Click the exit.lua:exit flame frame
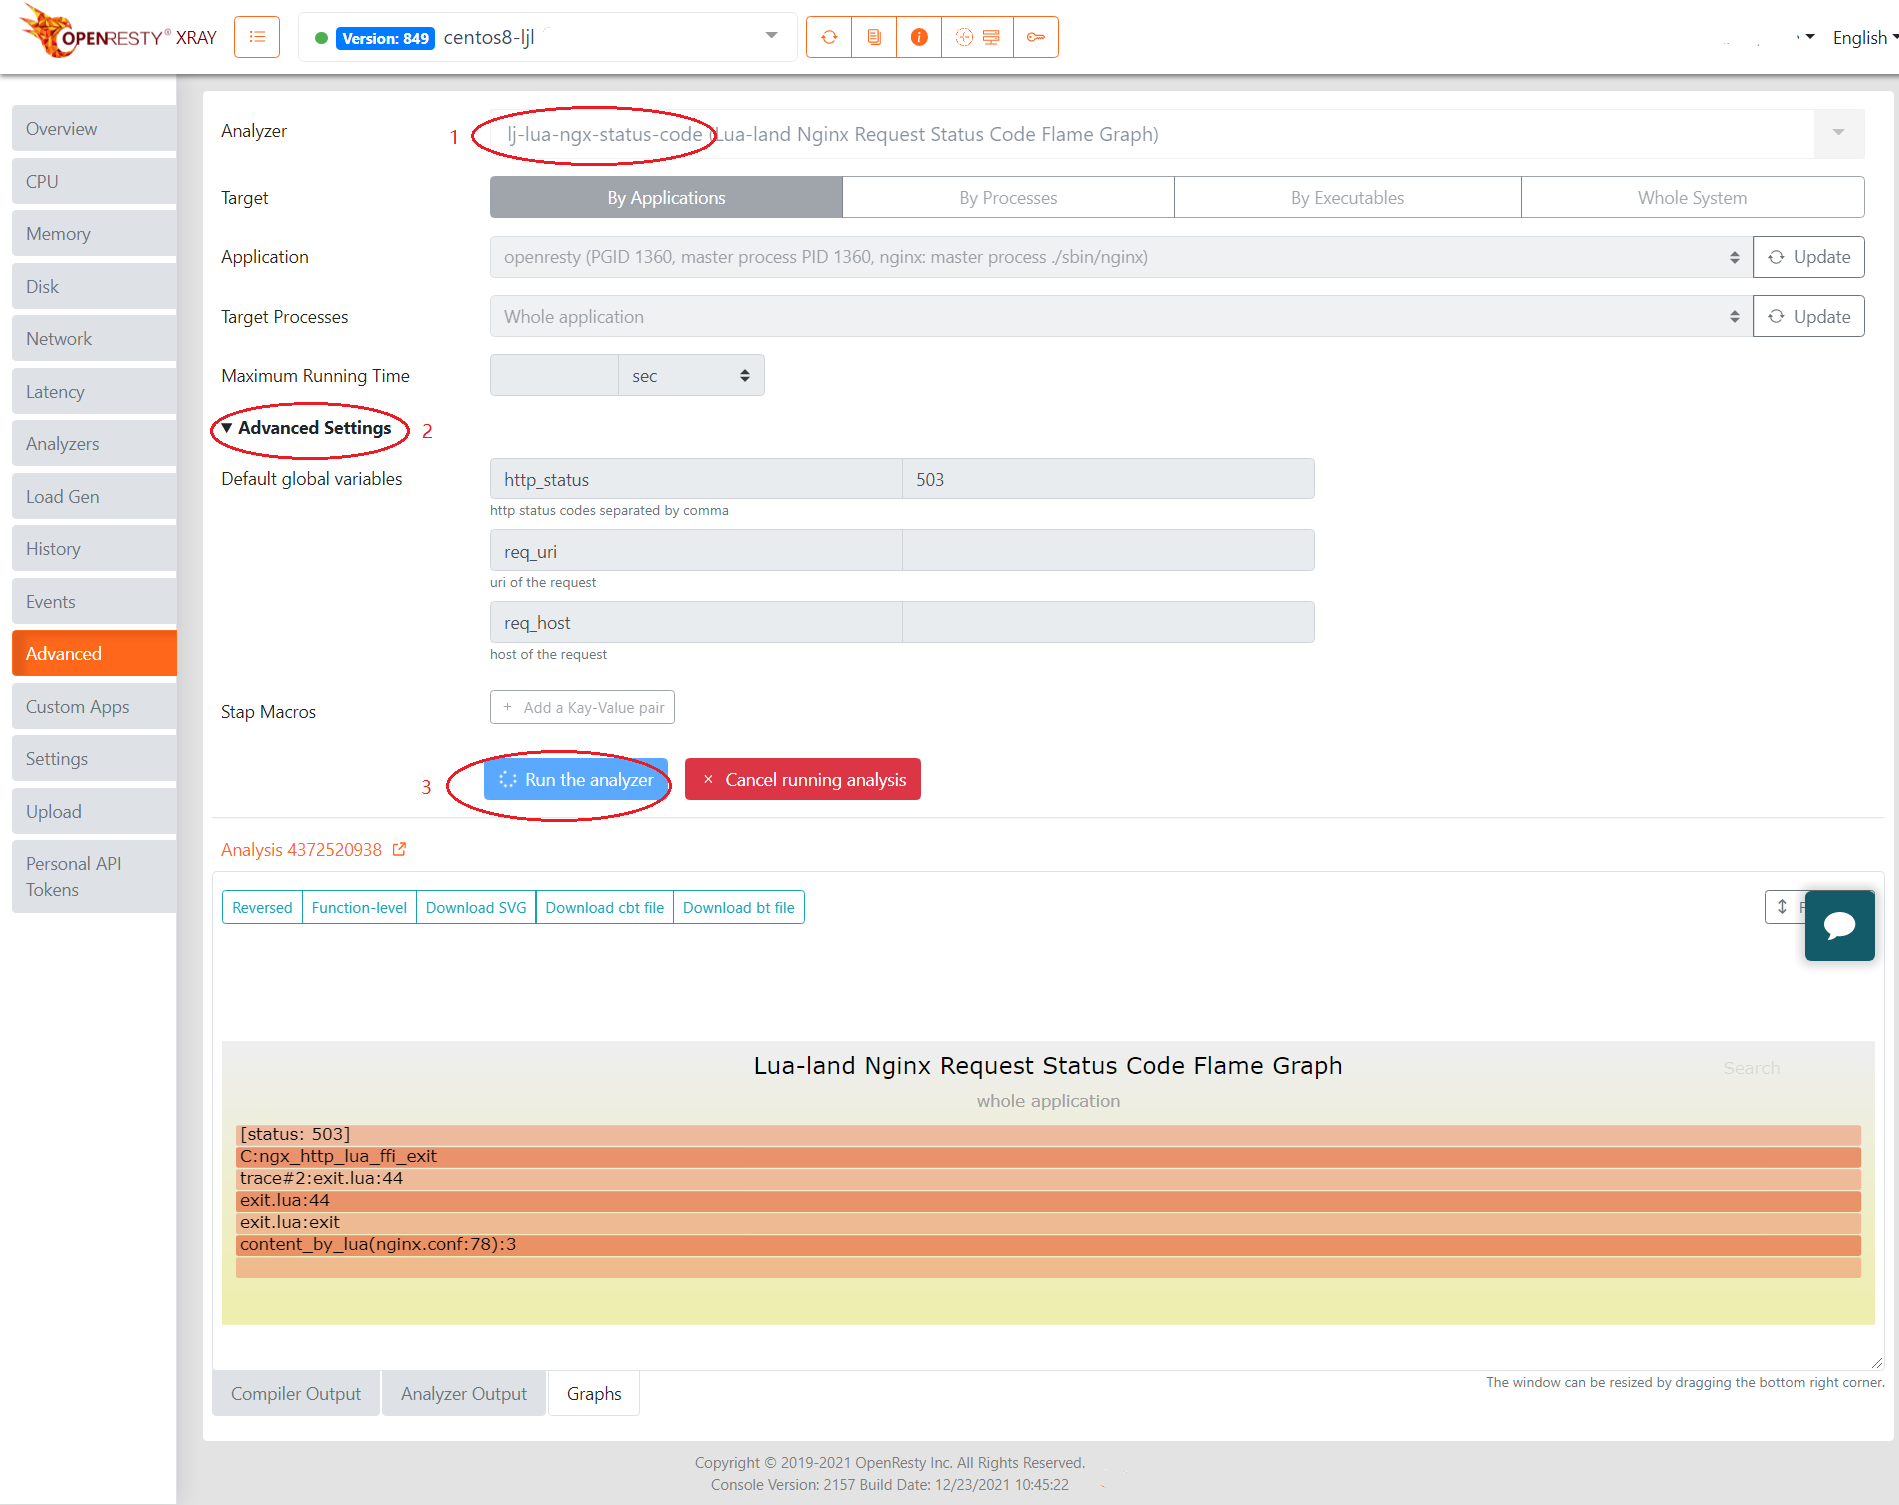This screenshot has width=1899, height=1505. pyautogui.click(x=1048, y=1222)
